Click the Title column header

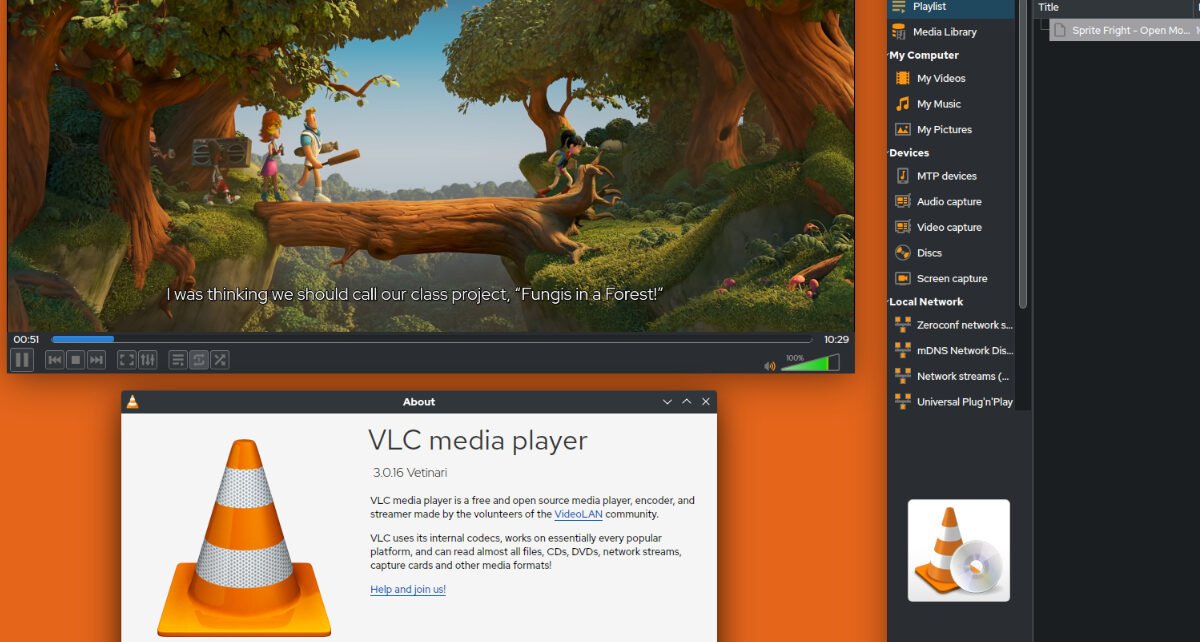coord(1113,7)
